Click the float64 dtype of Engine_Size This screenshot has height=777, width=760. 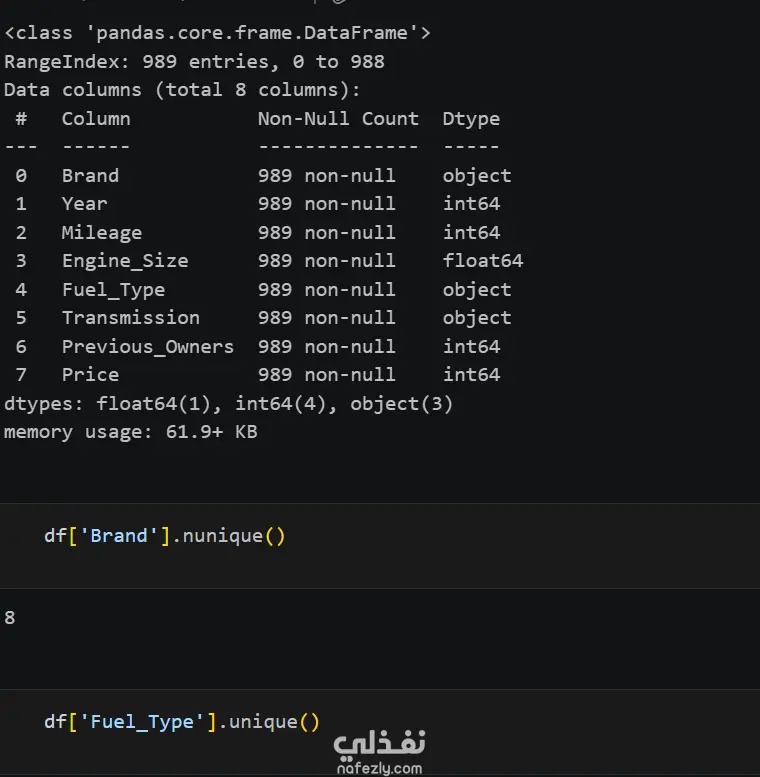[483, 261]
